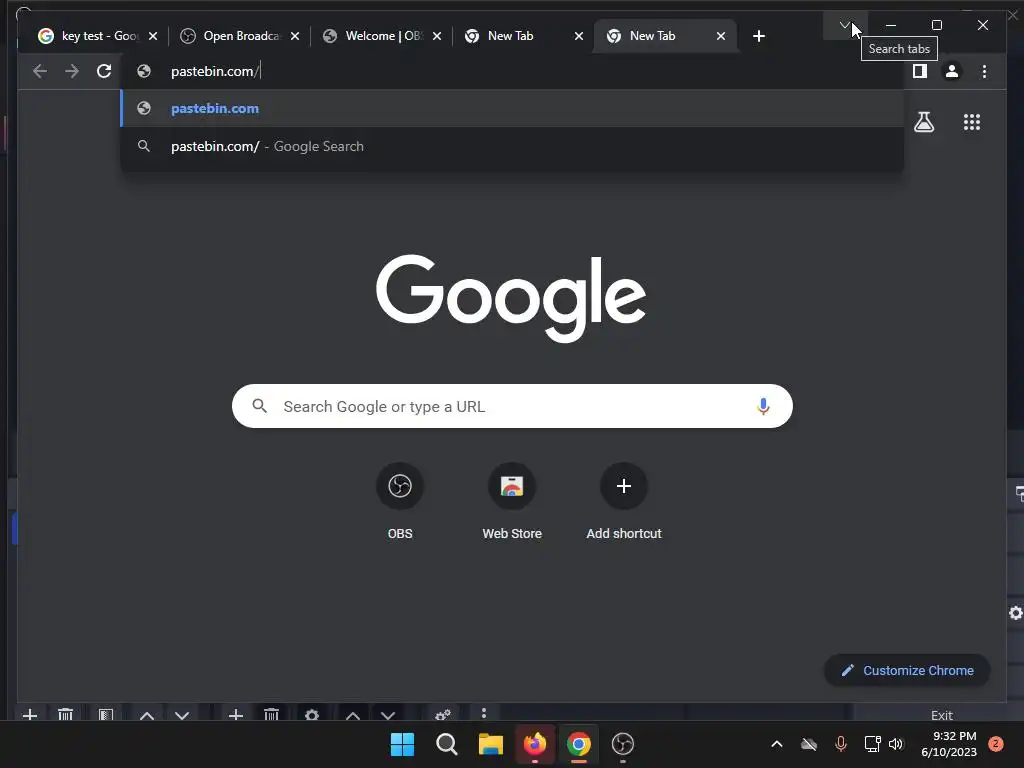1024x768 pixels.
Task: Click the Chrome taskbar icon
Action: [579, 744]
